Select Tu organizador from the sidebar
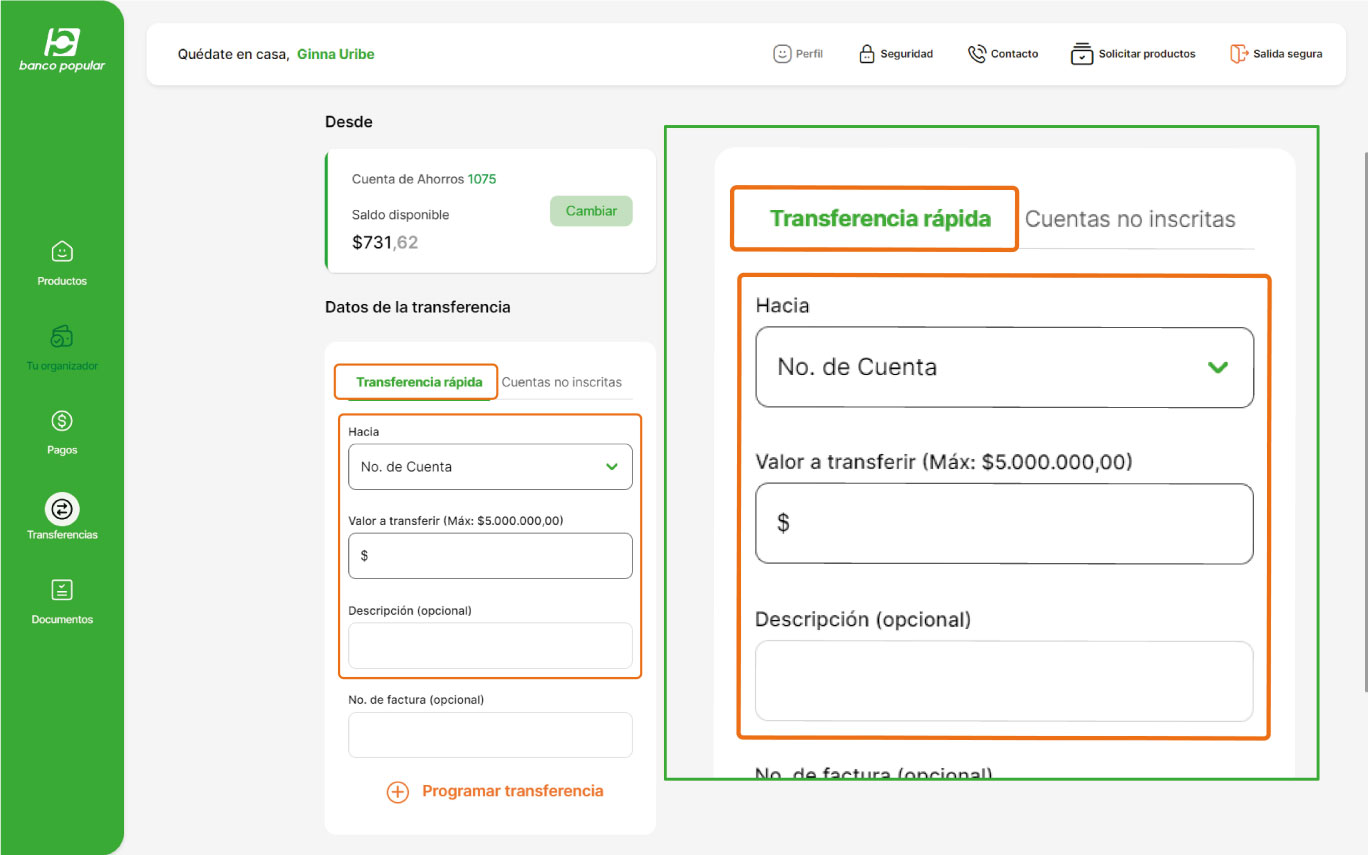The image size is (1368, 855). (x=62, y=347)
